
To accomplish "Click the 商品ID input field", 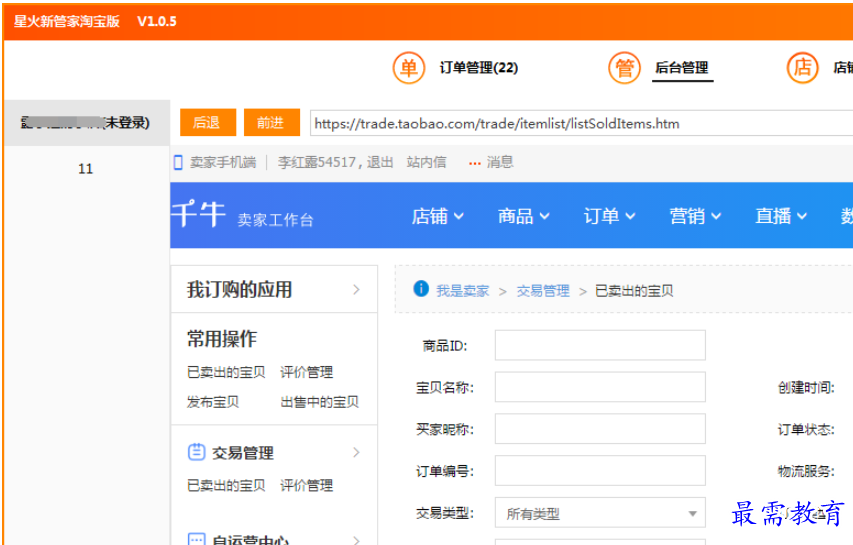I will 600,345.
